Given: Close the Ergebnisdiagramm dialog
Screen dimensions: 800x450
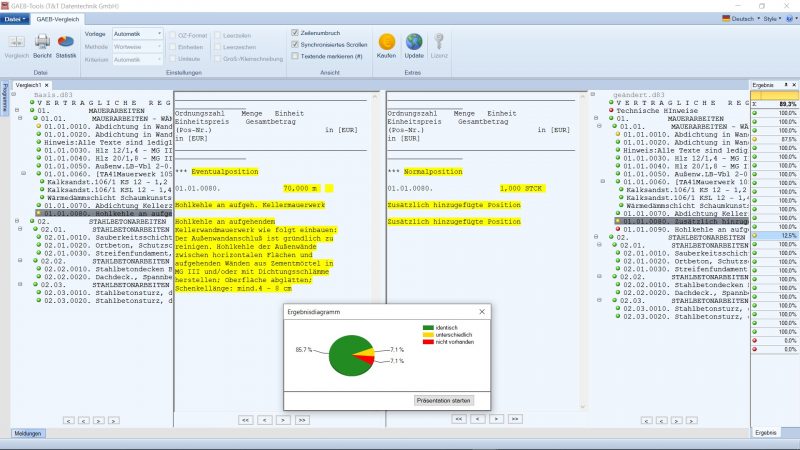Looking at the screenshot, I should coord(482,312).
